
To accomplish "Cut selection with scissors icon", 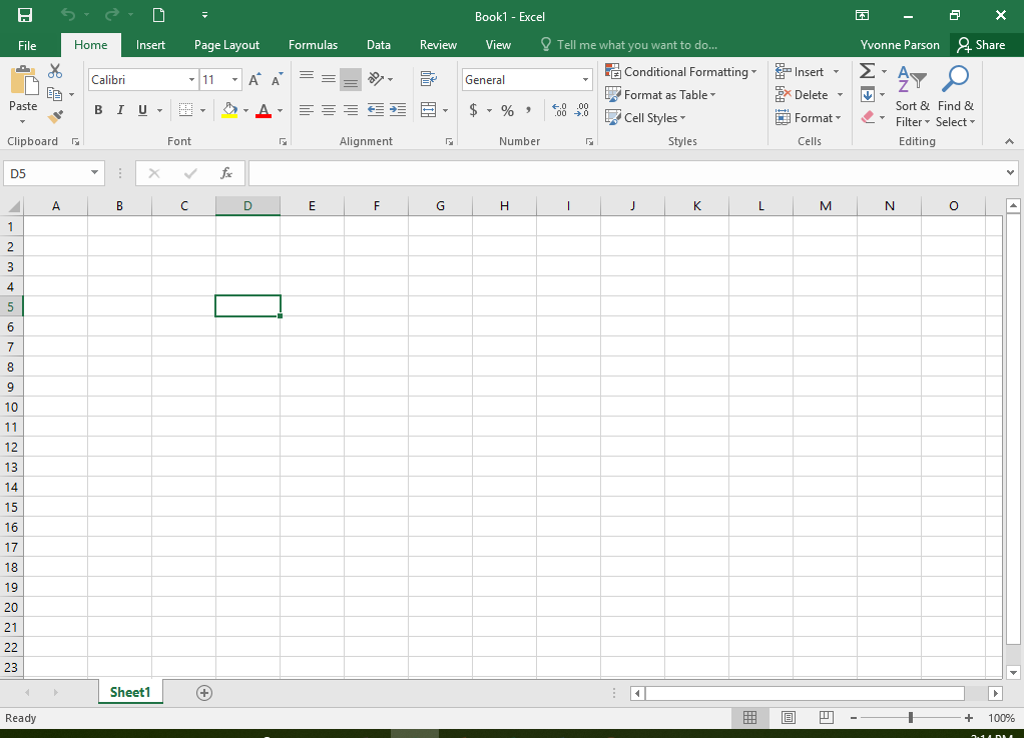I will tap(55, 71).
